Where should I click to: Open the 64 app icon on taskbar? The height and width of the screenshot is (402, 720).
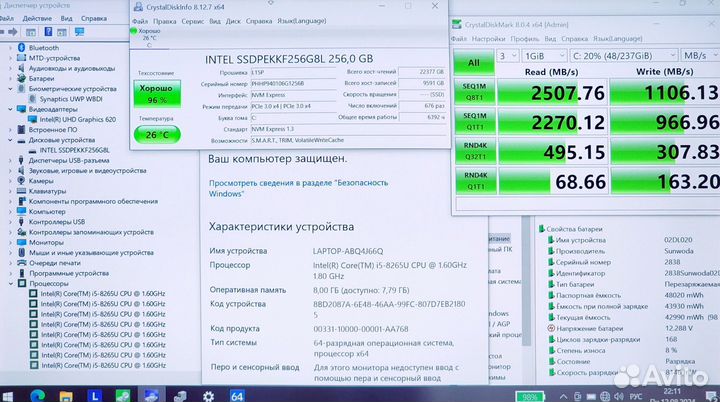point(237,396)
